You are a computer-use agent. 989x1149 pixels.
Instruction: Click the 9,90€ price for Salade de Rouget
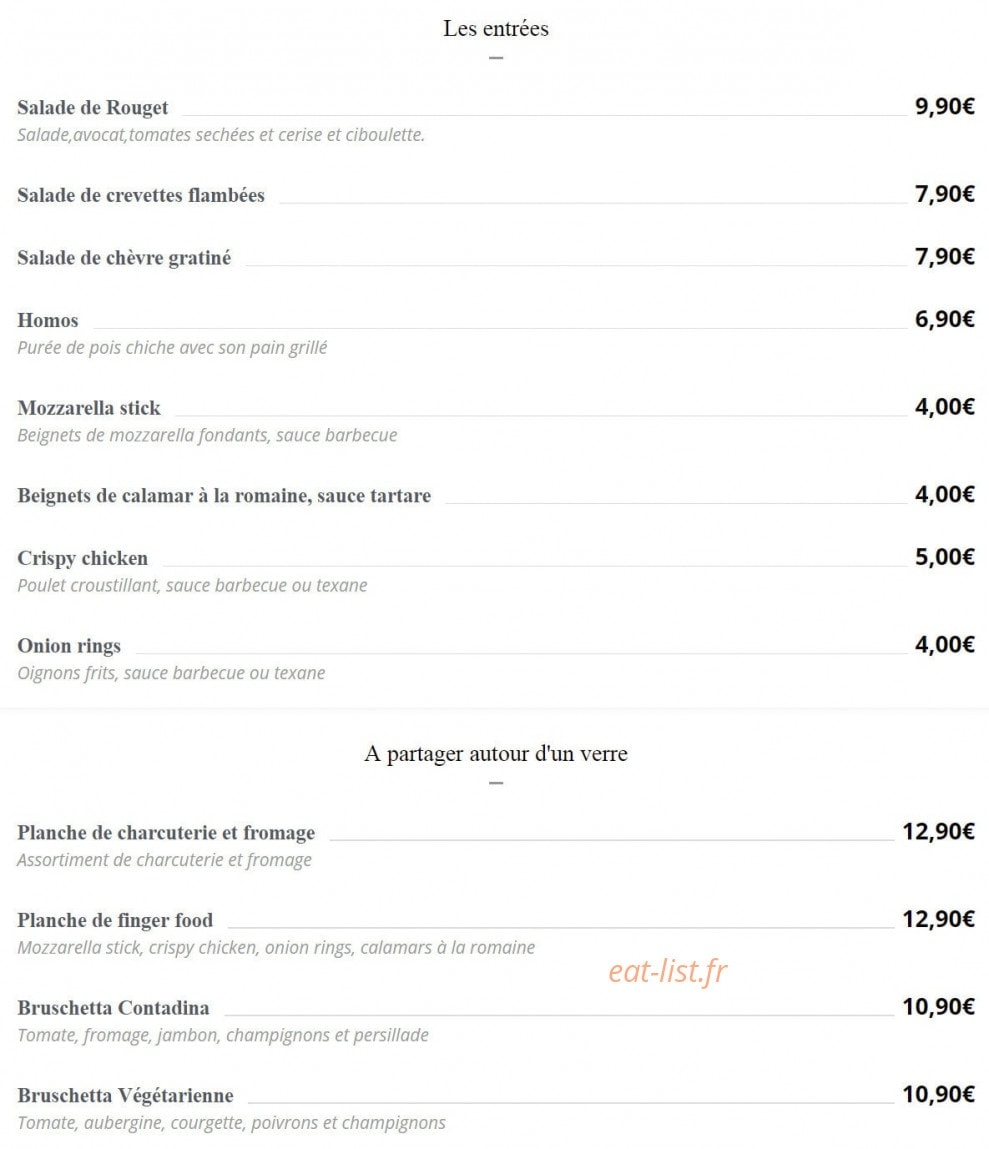tap(944, 106)
